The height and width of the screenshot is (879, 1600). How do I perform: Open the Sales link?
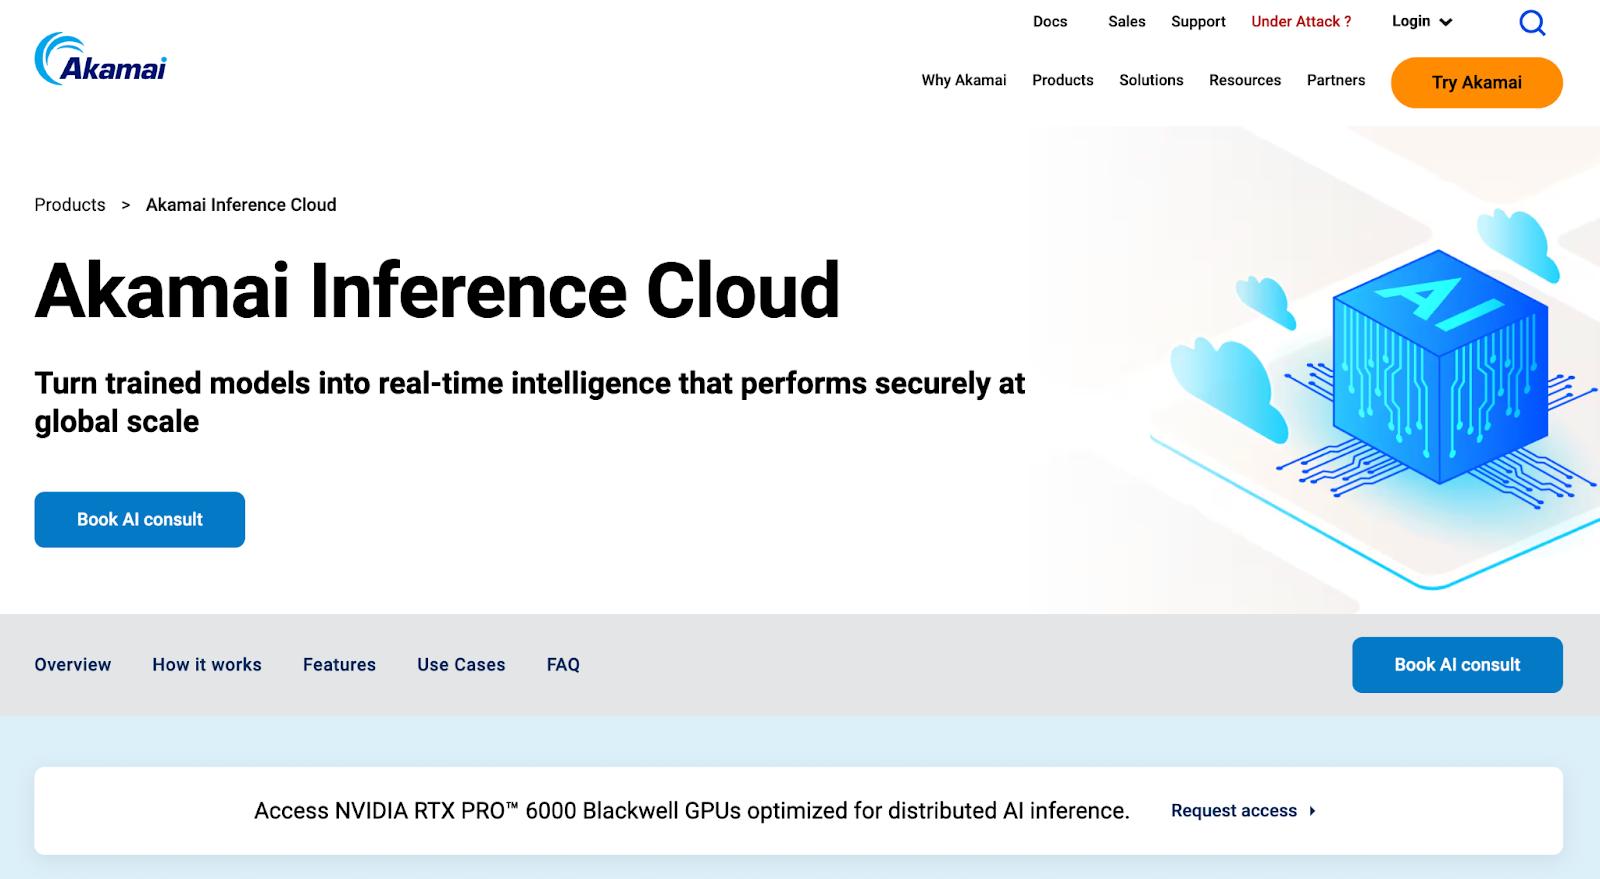pos(1126,21)
